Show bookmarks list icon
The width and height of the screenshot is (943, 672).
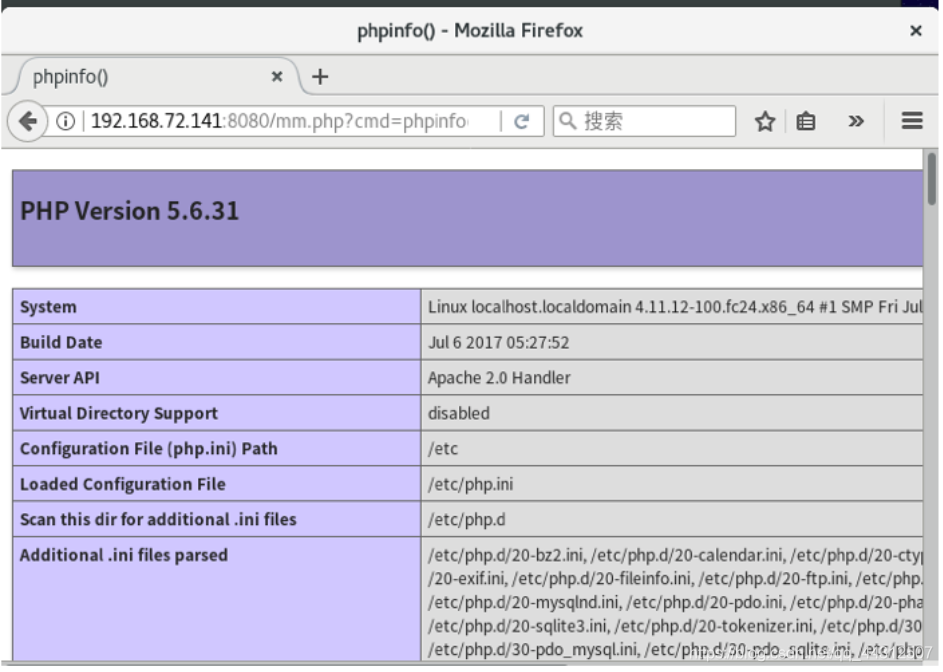pyautogui.click(x=806, y=122)
